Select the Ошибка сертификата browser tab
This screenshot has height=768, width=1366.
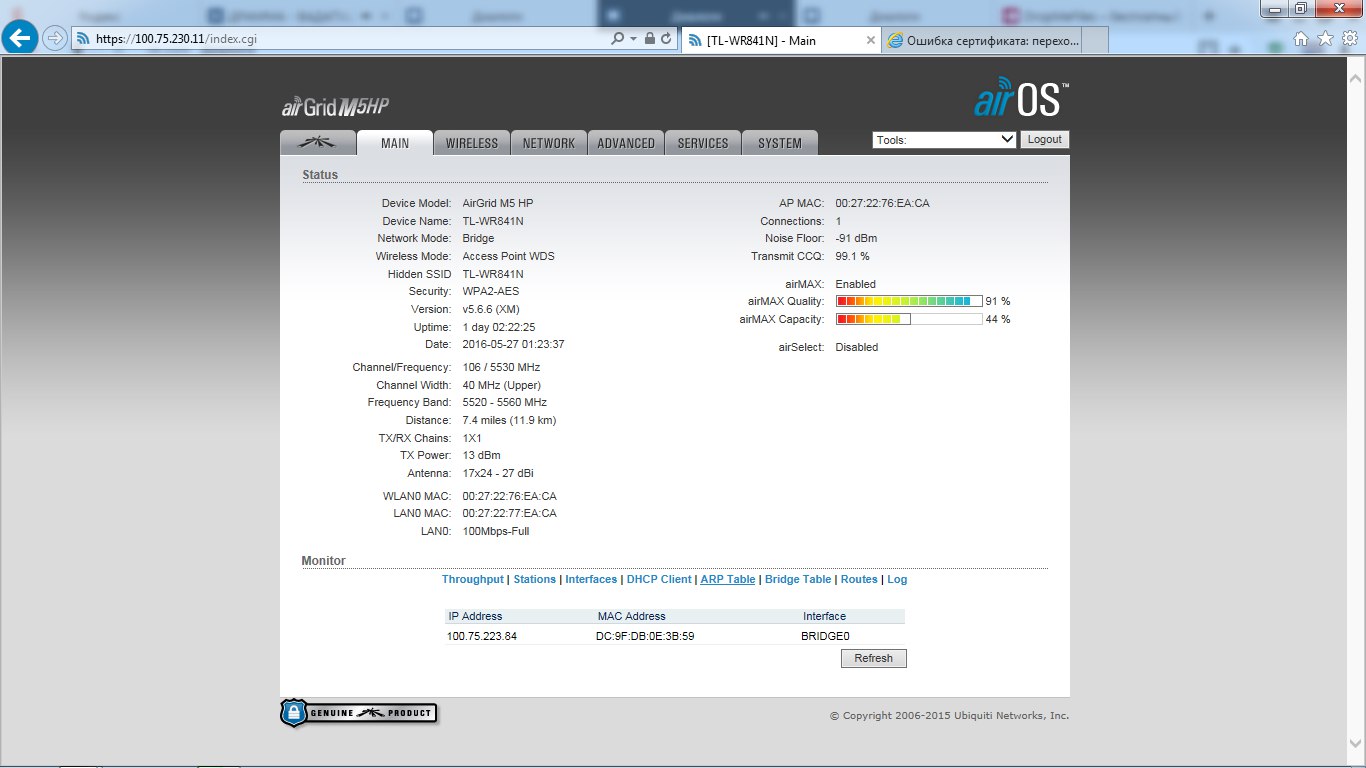(983, 40)
